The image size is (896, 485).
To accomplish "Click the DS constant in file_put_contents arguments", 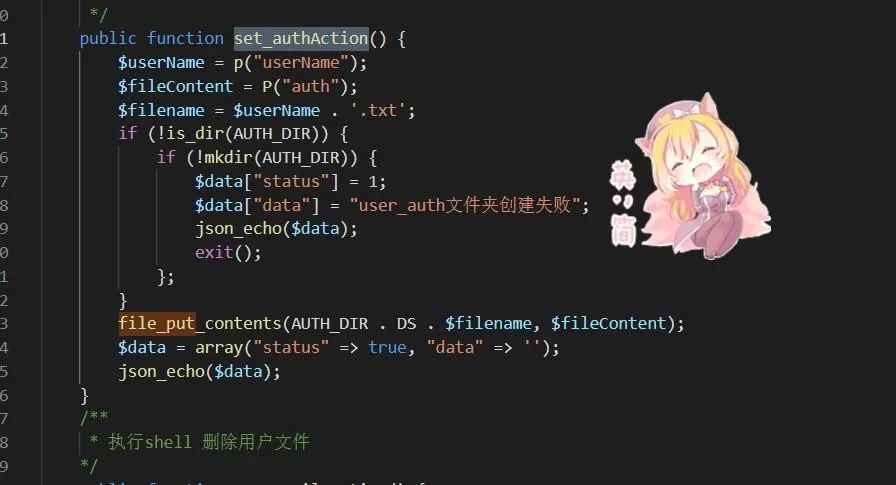I will [x=406, y=324].
